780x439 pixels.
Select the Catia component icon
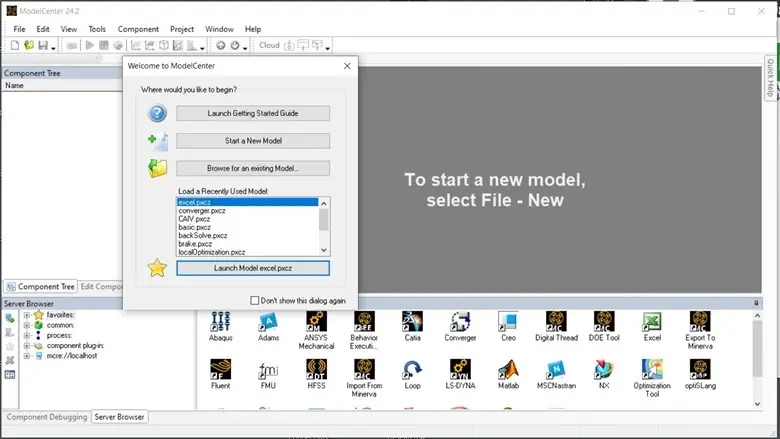(x=412, y=322)
